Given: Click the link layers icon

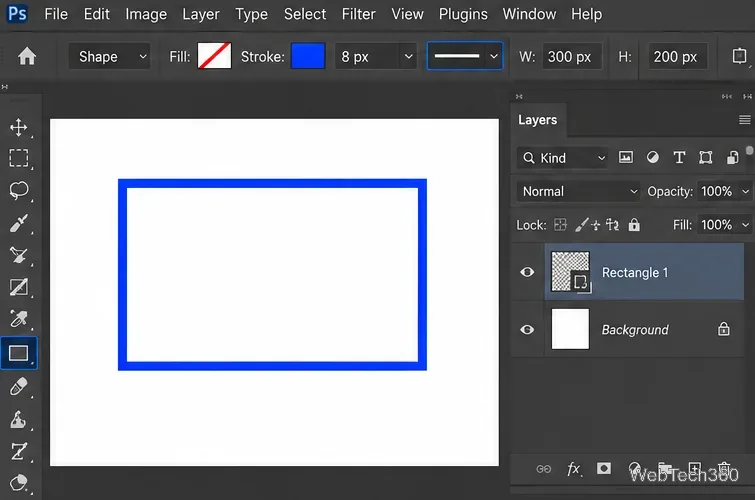Looking at the screenshot, I should [x=544, y=469].
